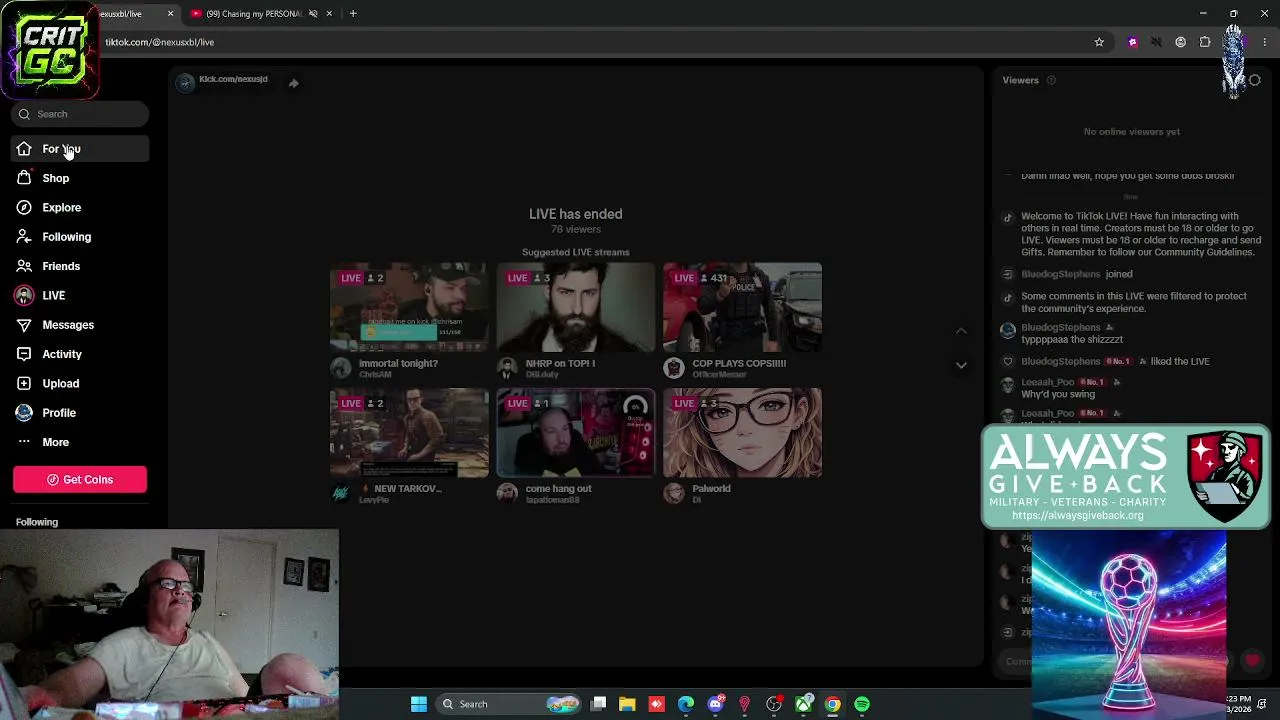Open Discord from the taskbar
The height and width of the screenshot is (720, 1280).
point(715,704)
